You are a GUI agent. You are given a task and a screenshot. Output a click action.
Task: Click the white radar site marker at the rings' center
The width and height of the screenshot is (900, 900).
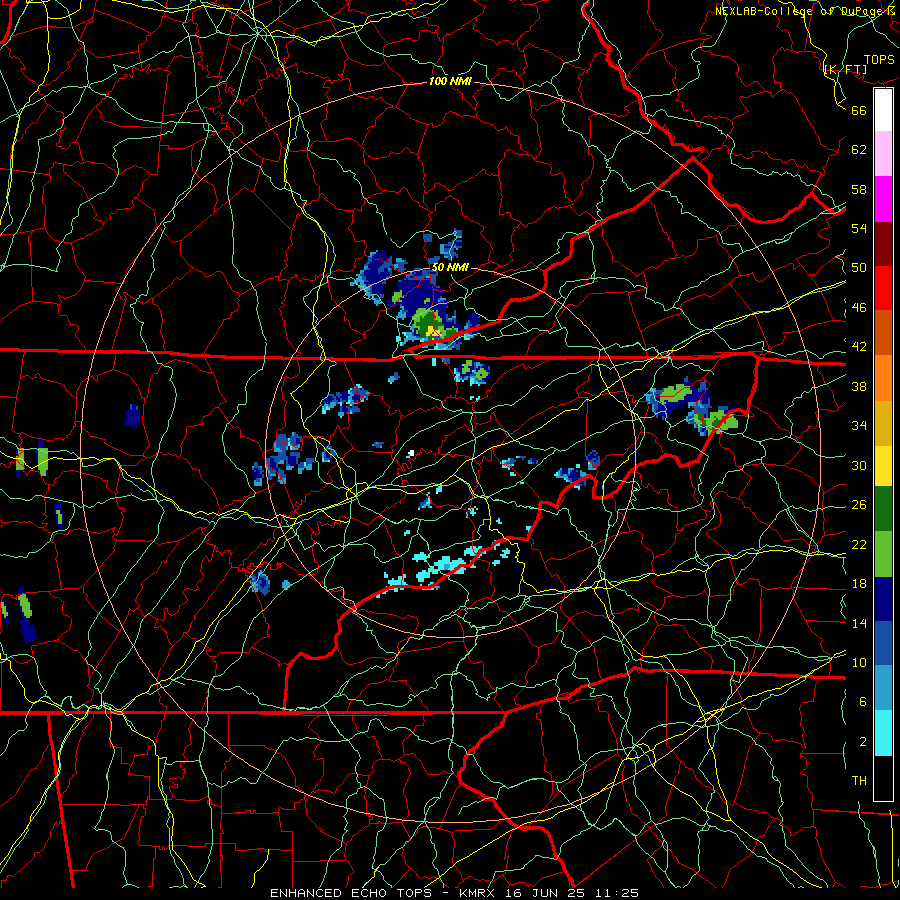coord(411,453)
